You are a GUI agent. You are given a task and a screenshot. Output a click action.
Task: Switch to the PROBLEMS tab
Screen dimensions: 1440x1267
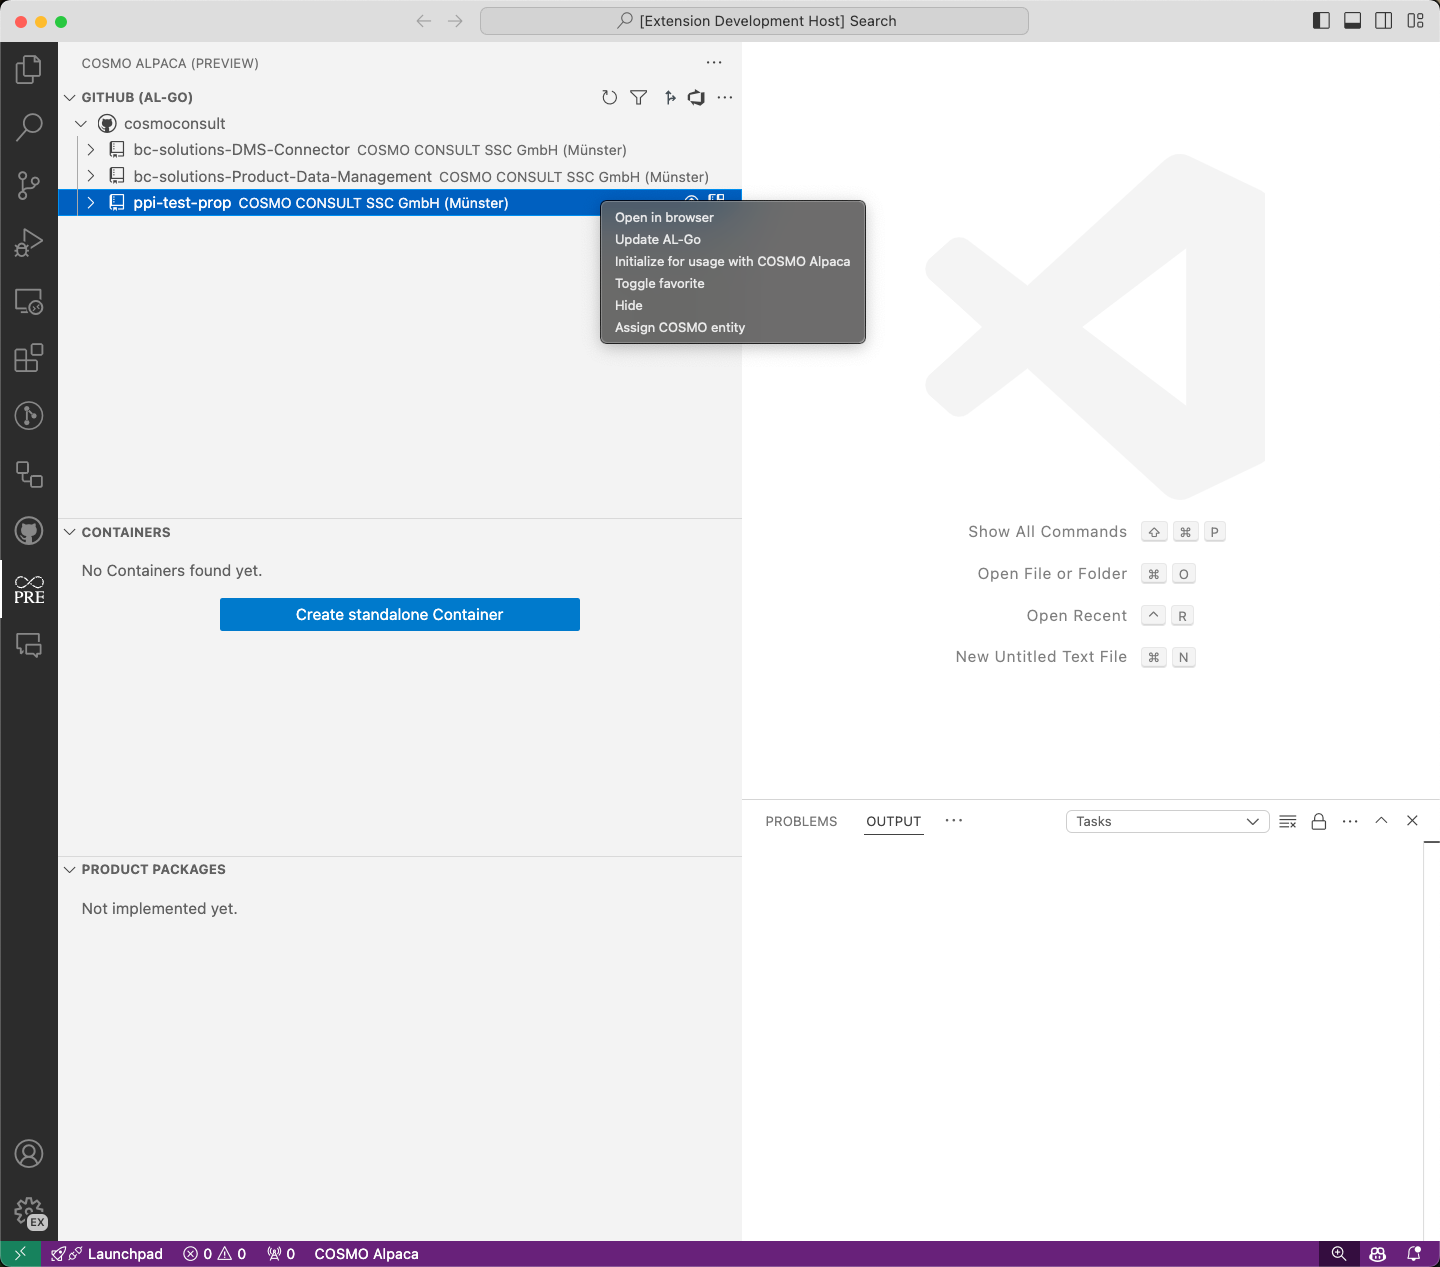[x=801, y=821]
